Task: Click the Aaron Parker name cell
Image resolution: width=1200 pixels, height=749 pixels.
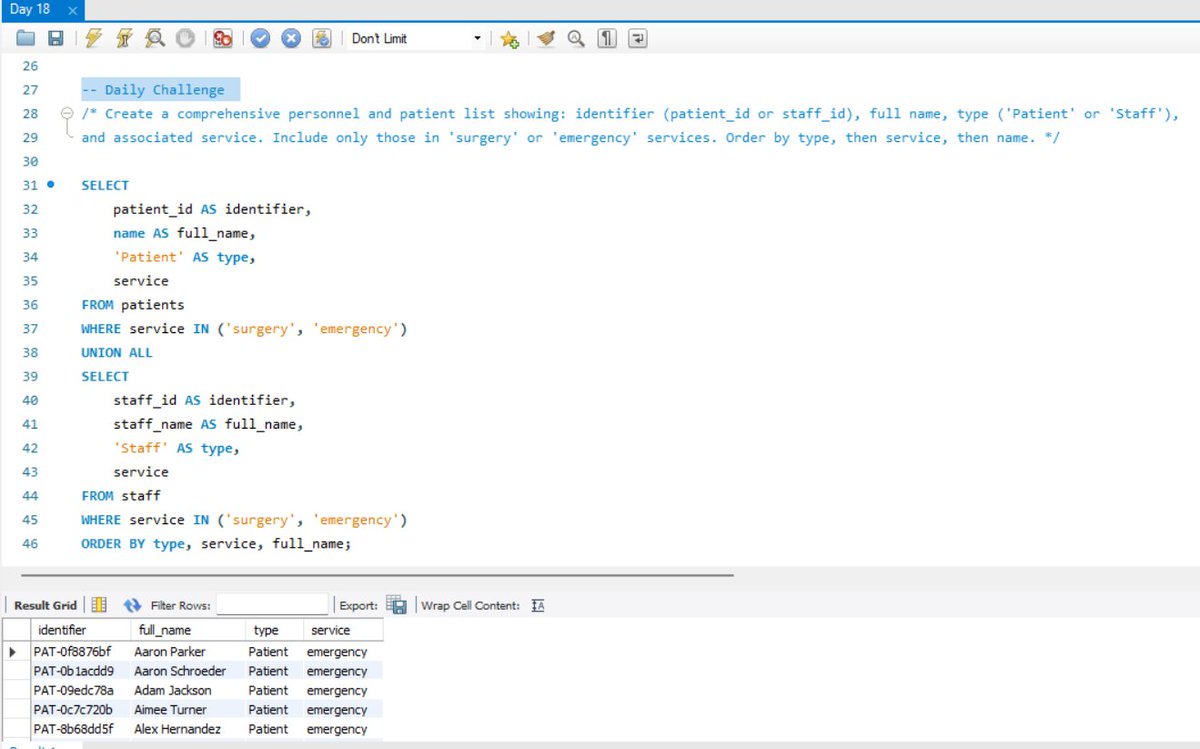Action: point(187,652)
